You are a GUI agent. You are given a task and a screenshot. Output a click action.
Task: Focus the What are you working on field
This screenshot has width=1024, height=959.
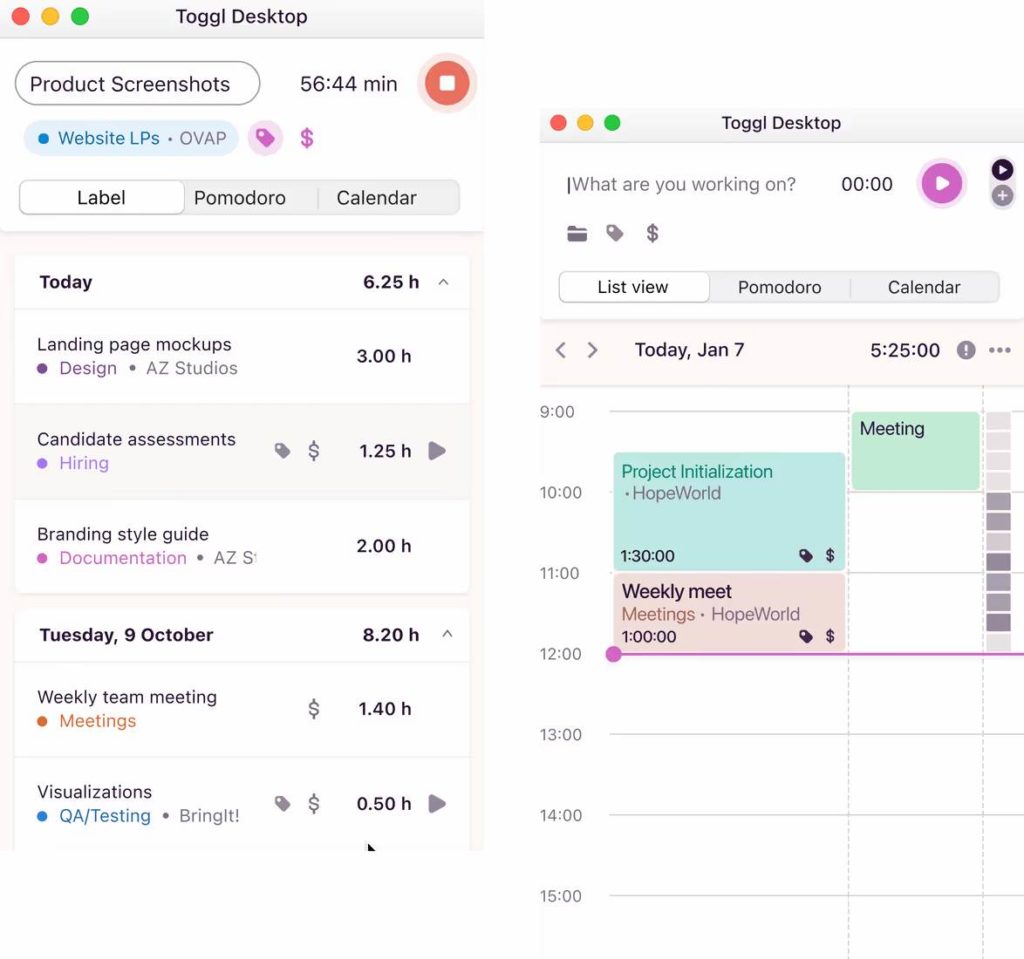pos(682,185)
